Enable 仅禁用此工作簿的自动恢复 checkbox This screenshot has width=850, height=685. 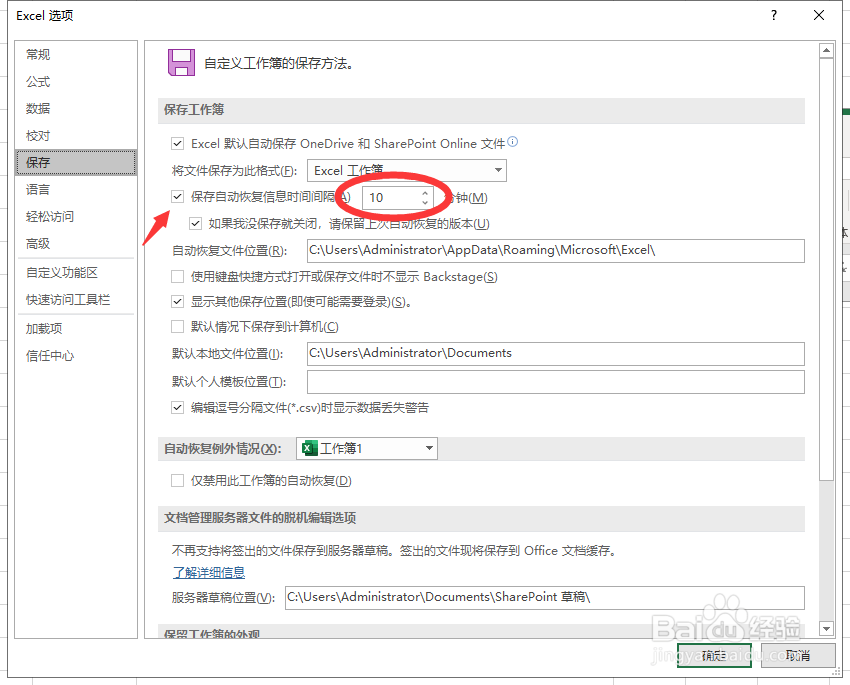click(x=177, y=480)
